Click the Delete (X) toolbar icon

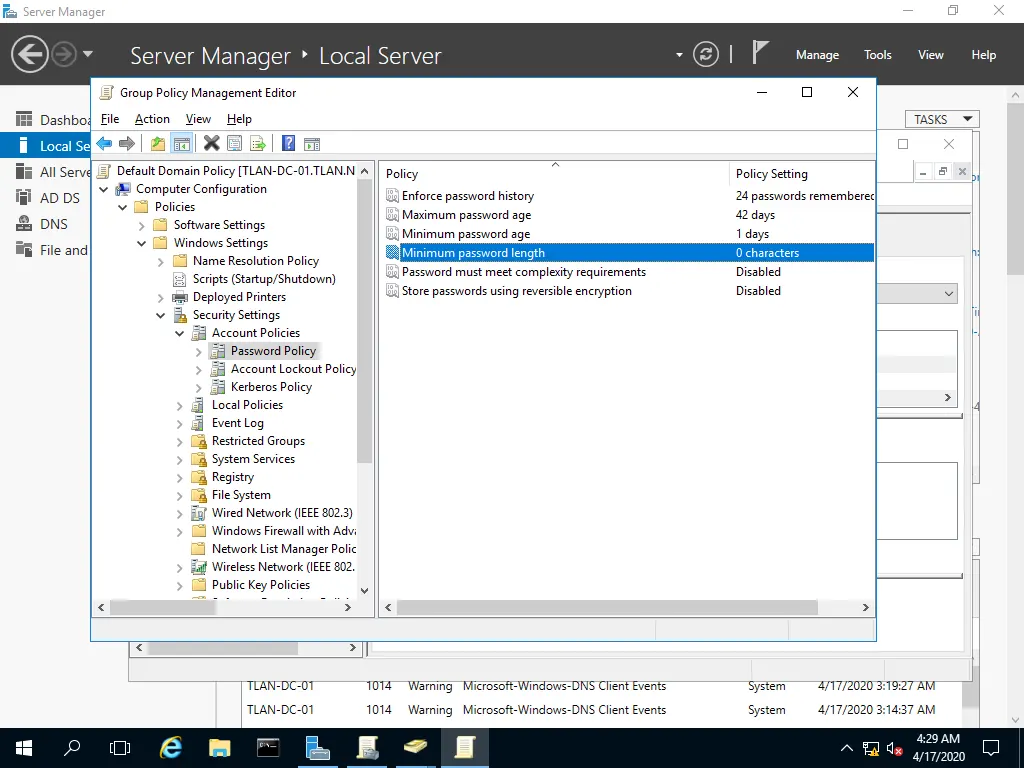(211, 143)
